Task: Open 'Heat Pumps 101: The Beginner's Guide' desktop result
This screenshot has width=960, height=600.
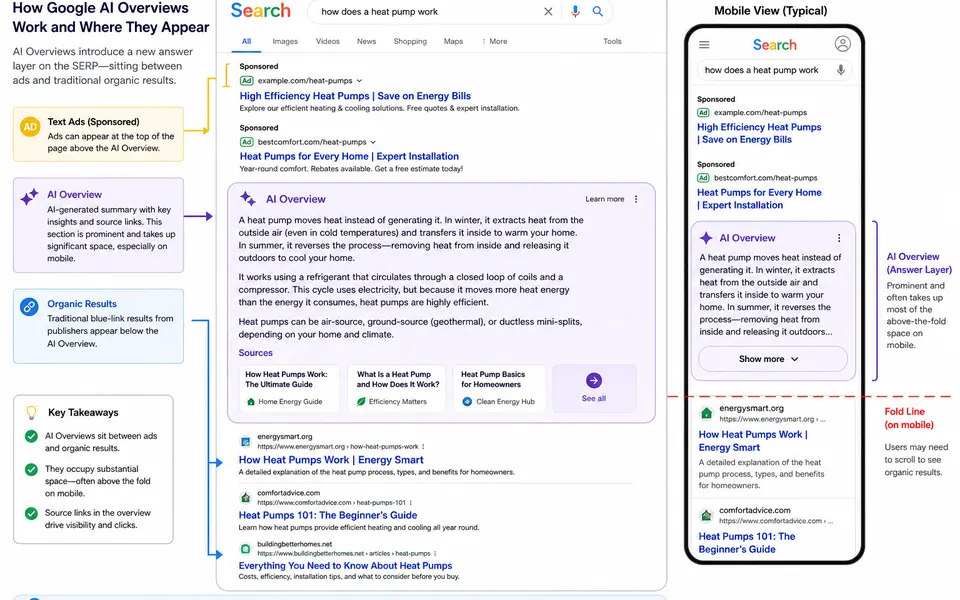Action: pyautogui.click(x=328, y=515)
